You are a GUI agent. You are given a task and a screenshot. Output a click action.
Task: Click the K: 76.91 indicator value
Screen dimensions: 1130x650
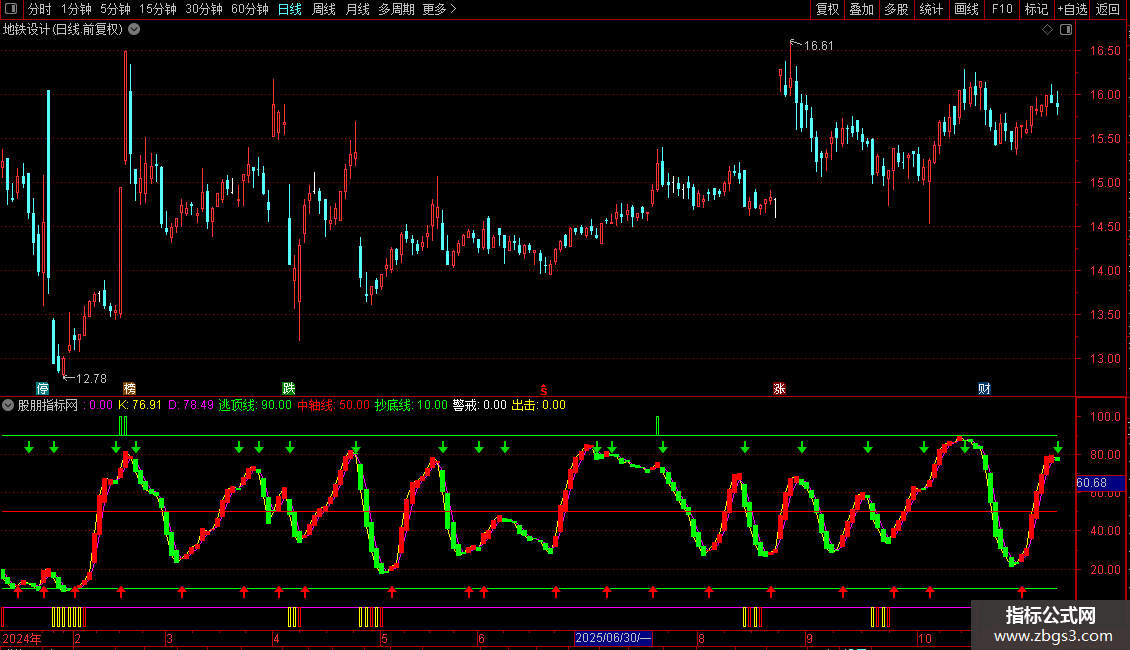point(140,405)
